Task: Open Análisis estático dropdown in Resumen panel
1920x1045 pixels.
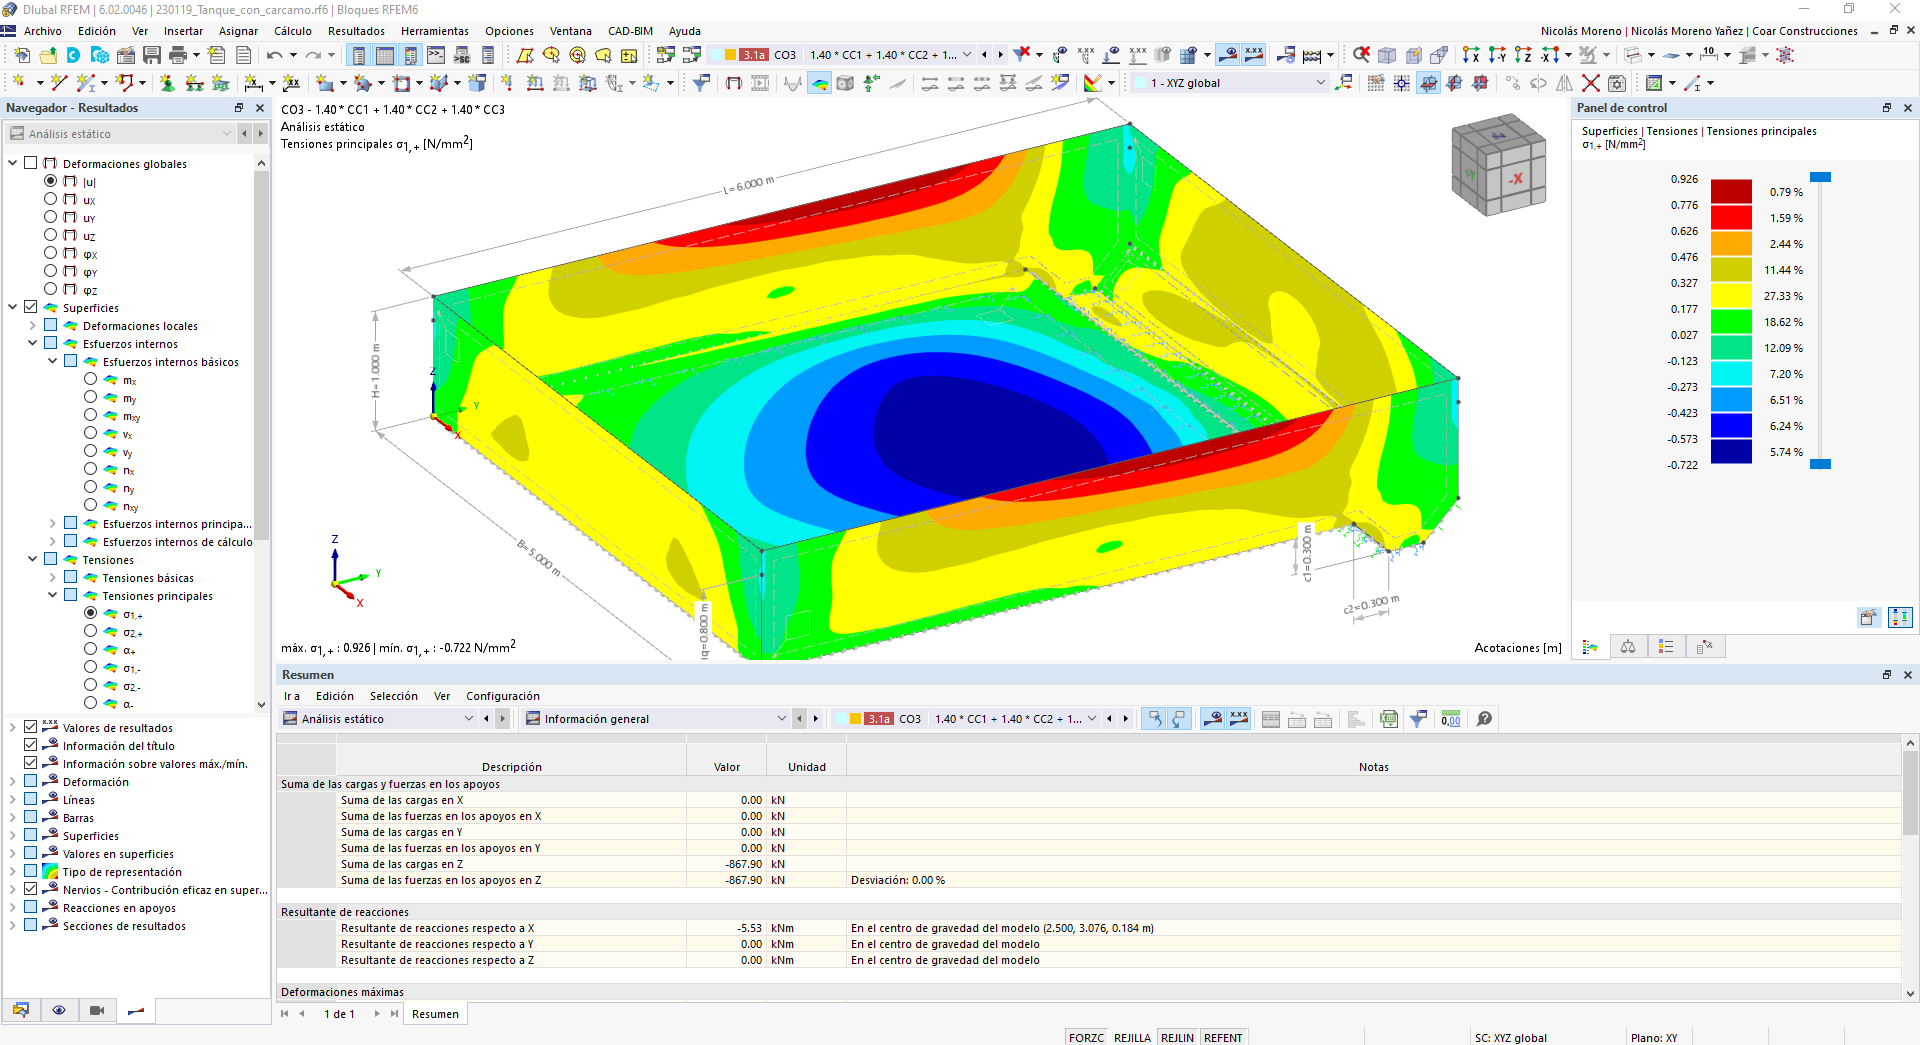Action: 378,719
